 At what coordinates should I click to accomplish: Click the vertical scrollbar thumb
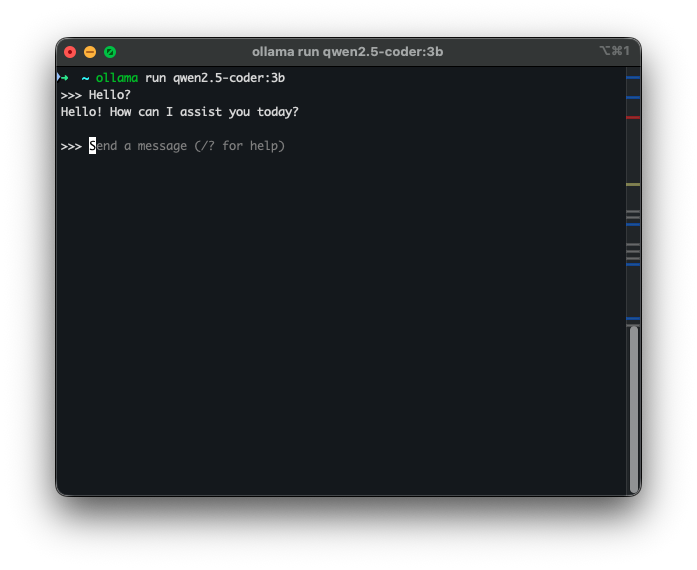point(634,409)
